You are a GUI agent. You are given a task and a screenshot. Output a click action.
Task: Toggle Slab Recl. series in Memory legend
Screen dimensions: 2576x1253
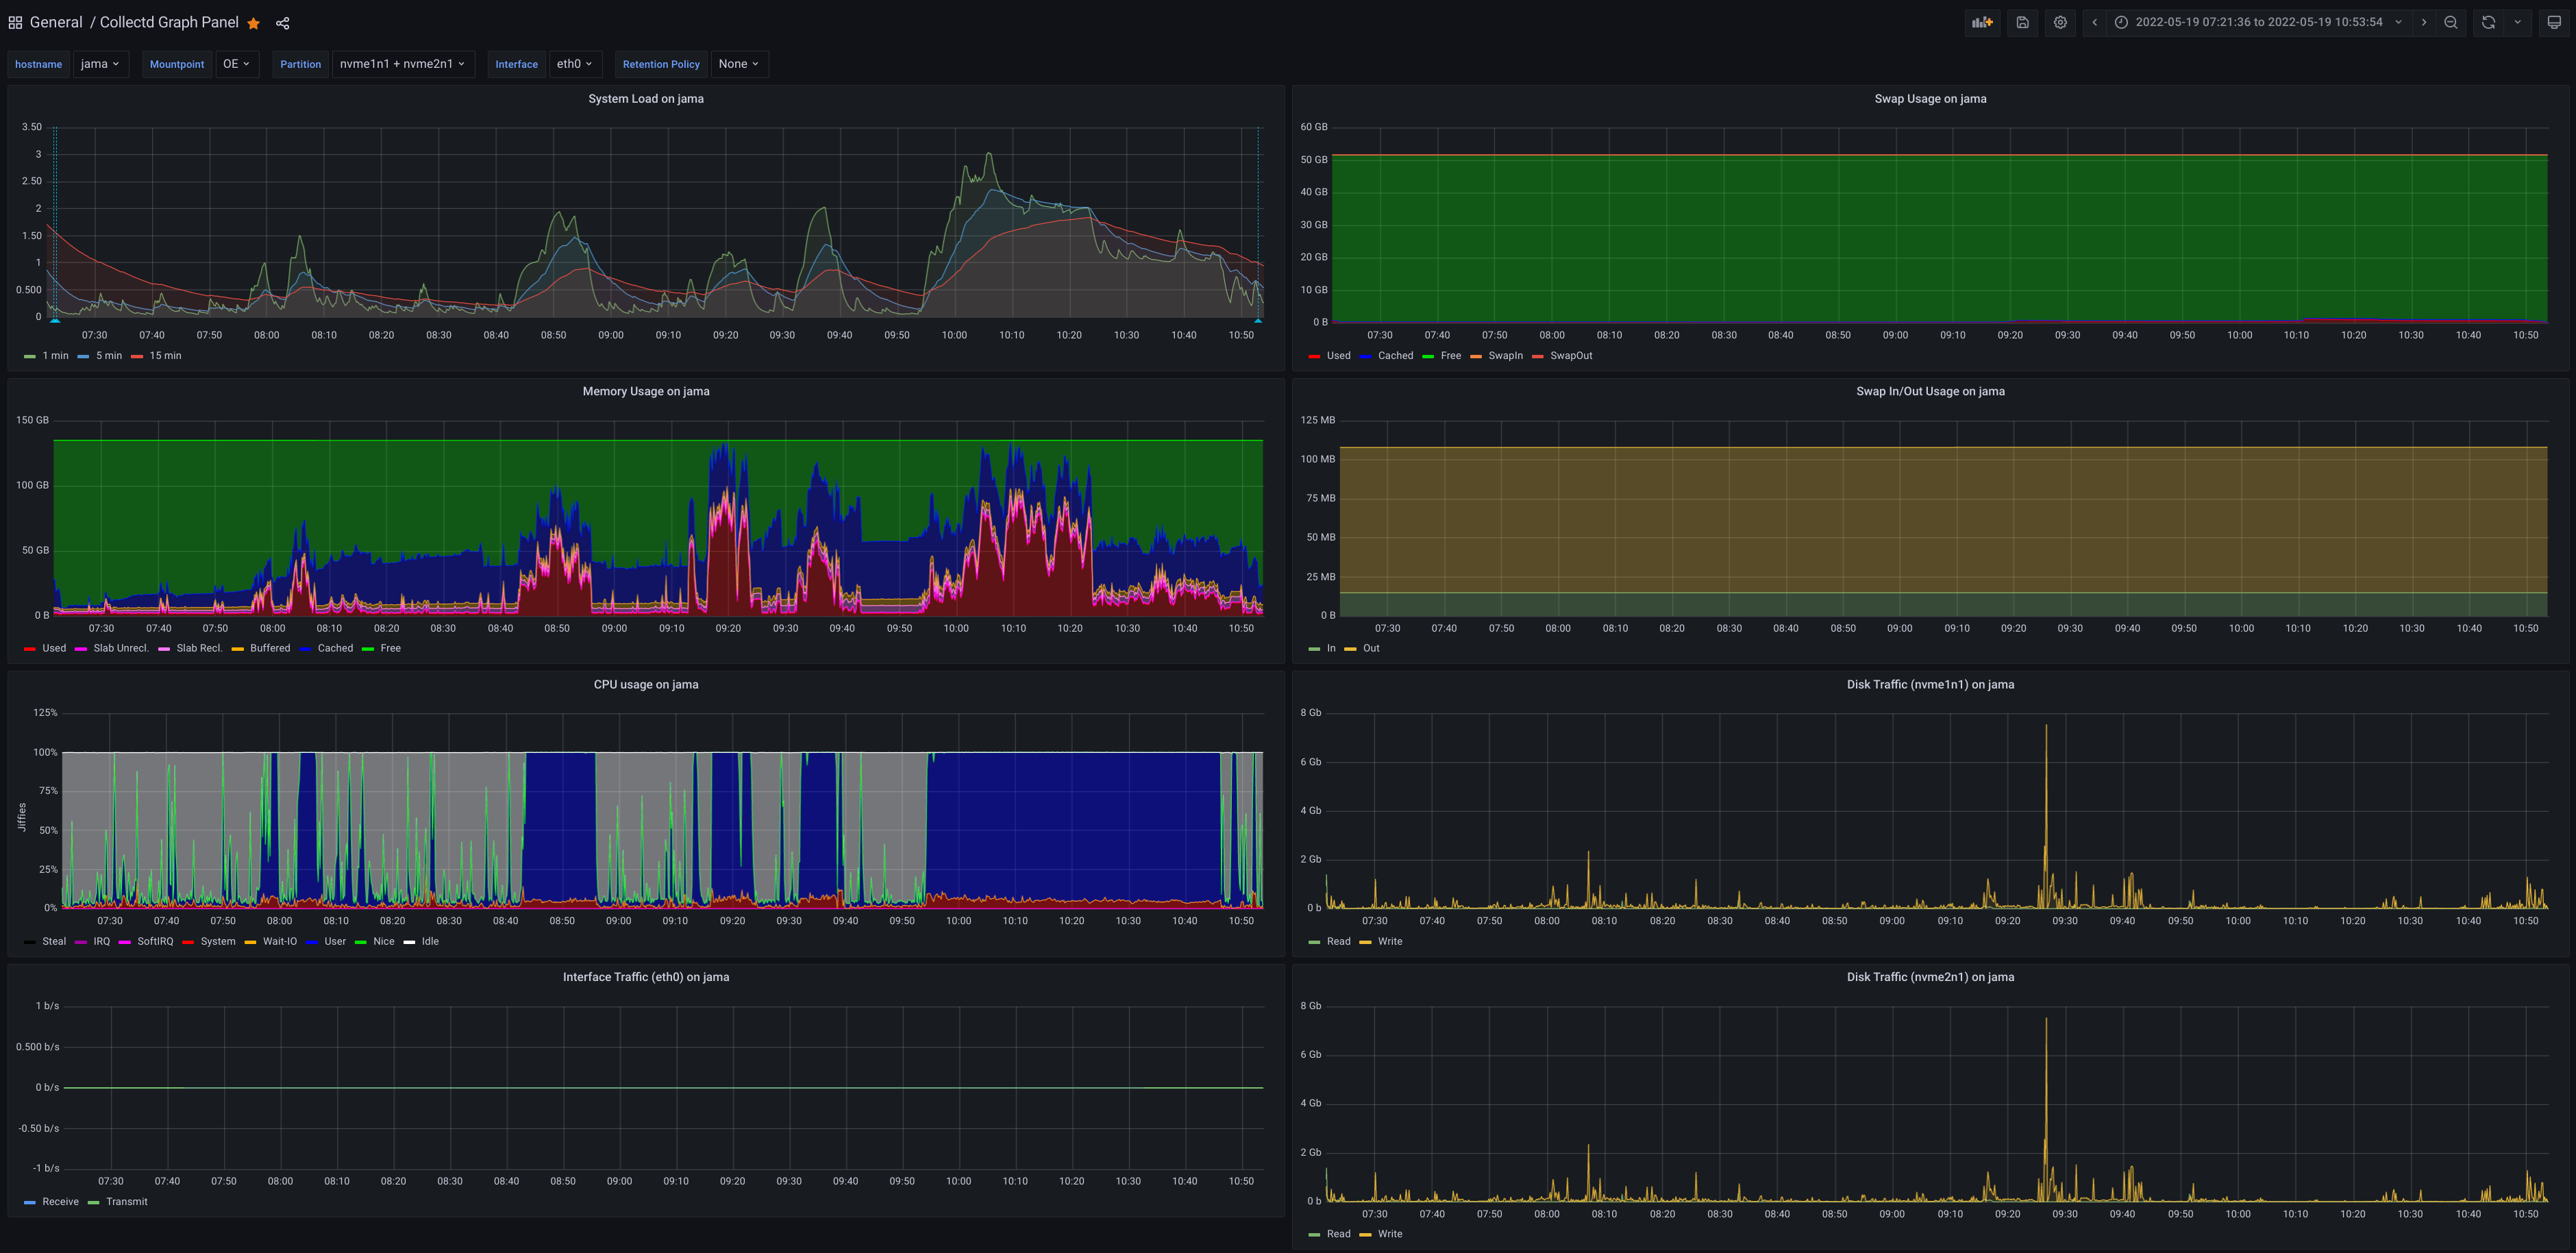(x=199, y=649)
